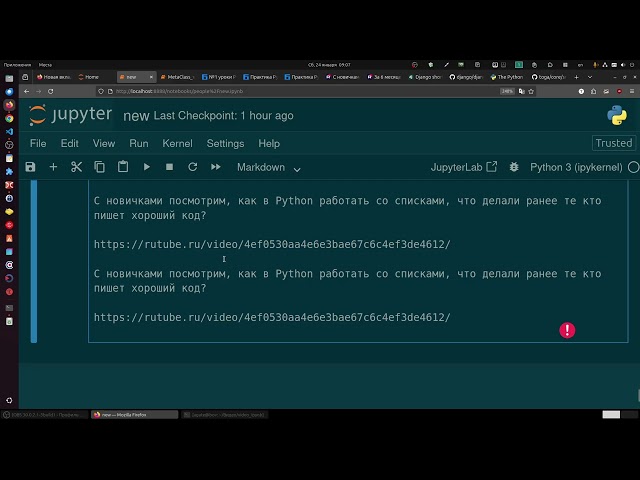Close the 'new' browser tab
Screen dimensions: 640x480
click(x=151, y=77)
